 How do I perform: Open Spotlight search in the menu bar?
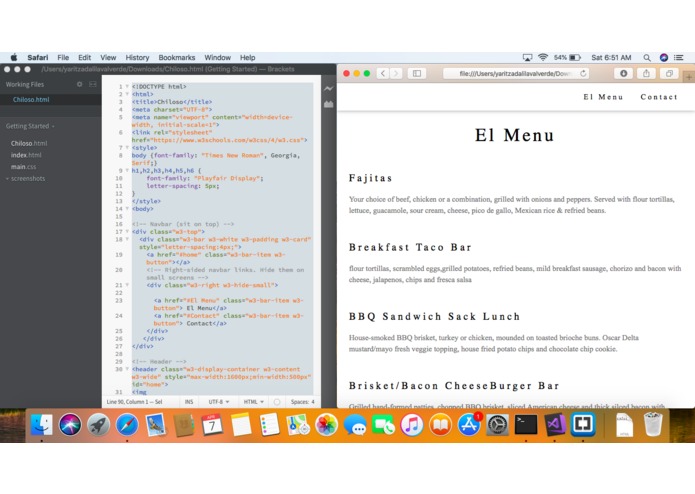[x=647, y=58]
